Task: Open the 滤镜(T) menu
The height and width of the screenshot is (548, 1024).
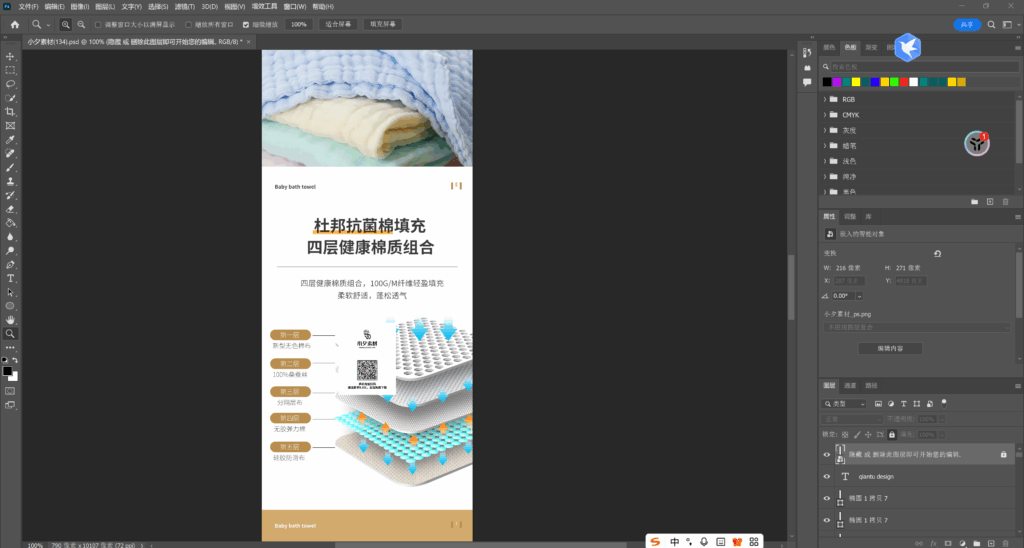Action: click(185, 7)
